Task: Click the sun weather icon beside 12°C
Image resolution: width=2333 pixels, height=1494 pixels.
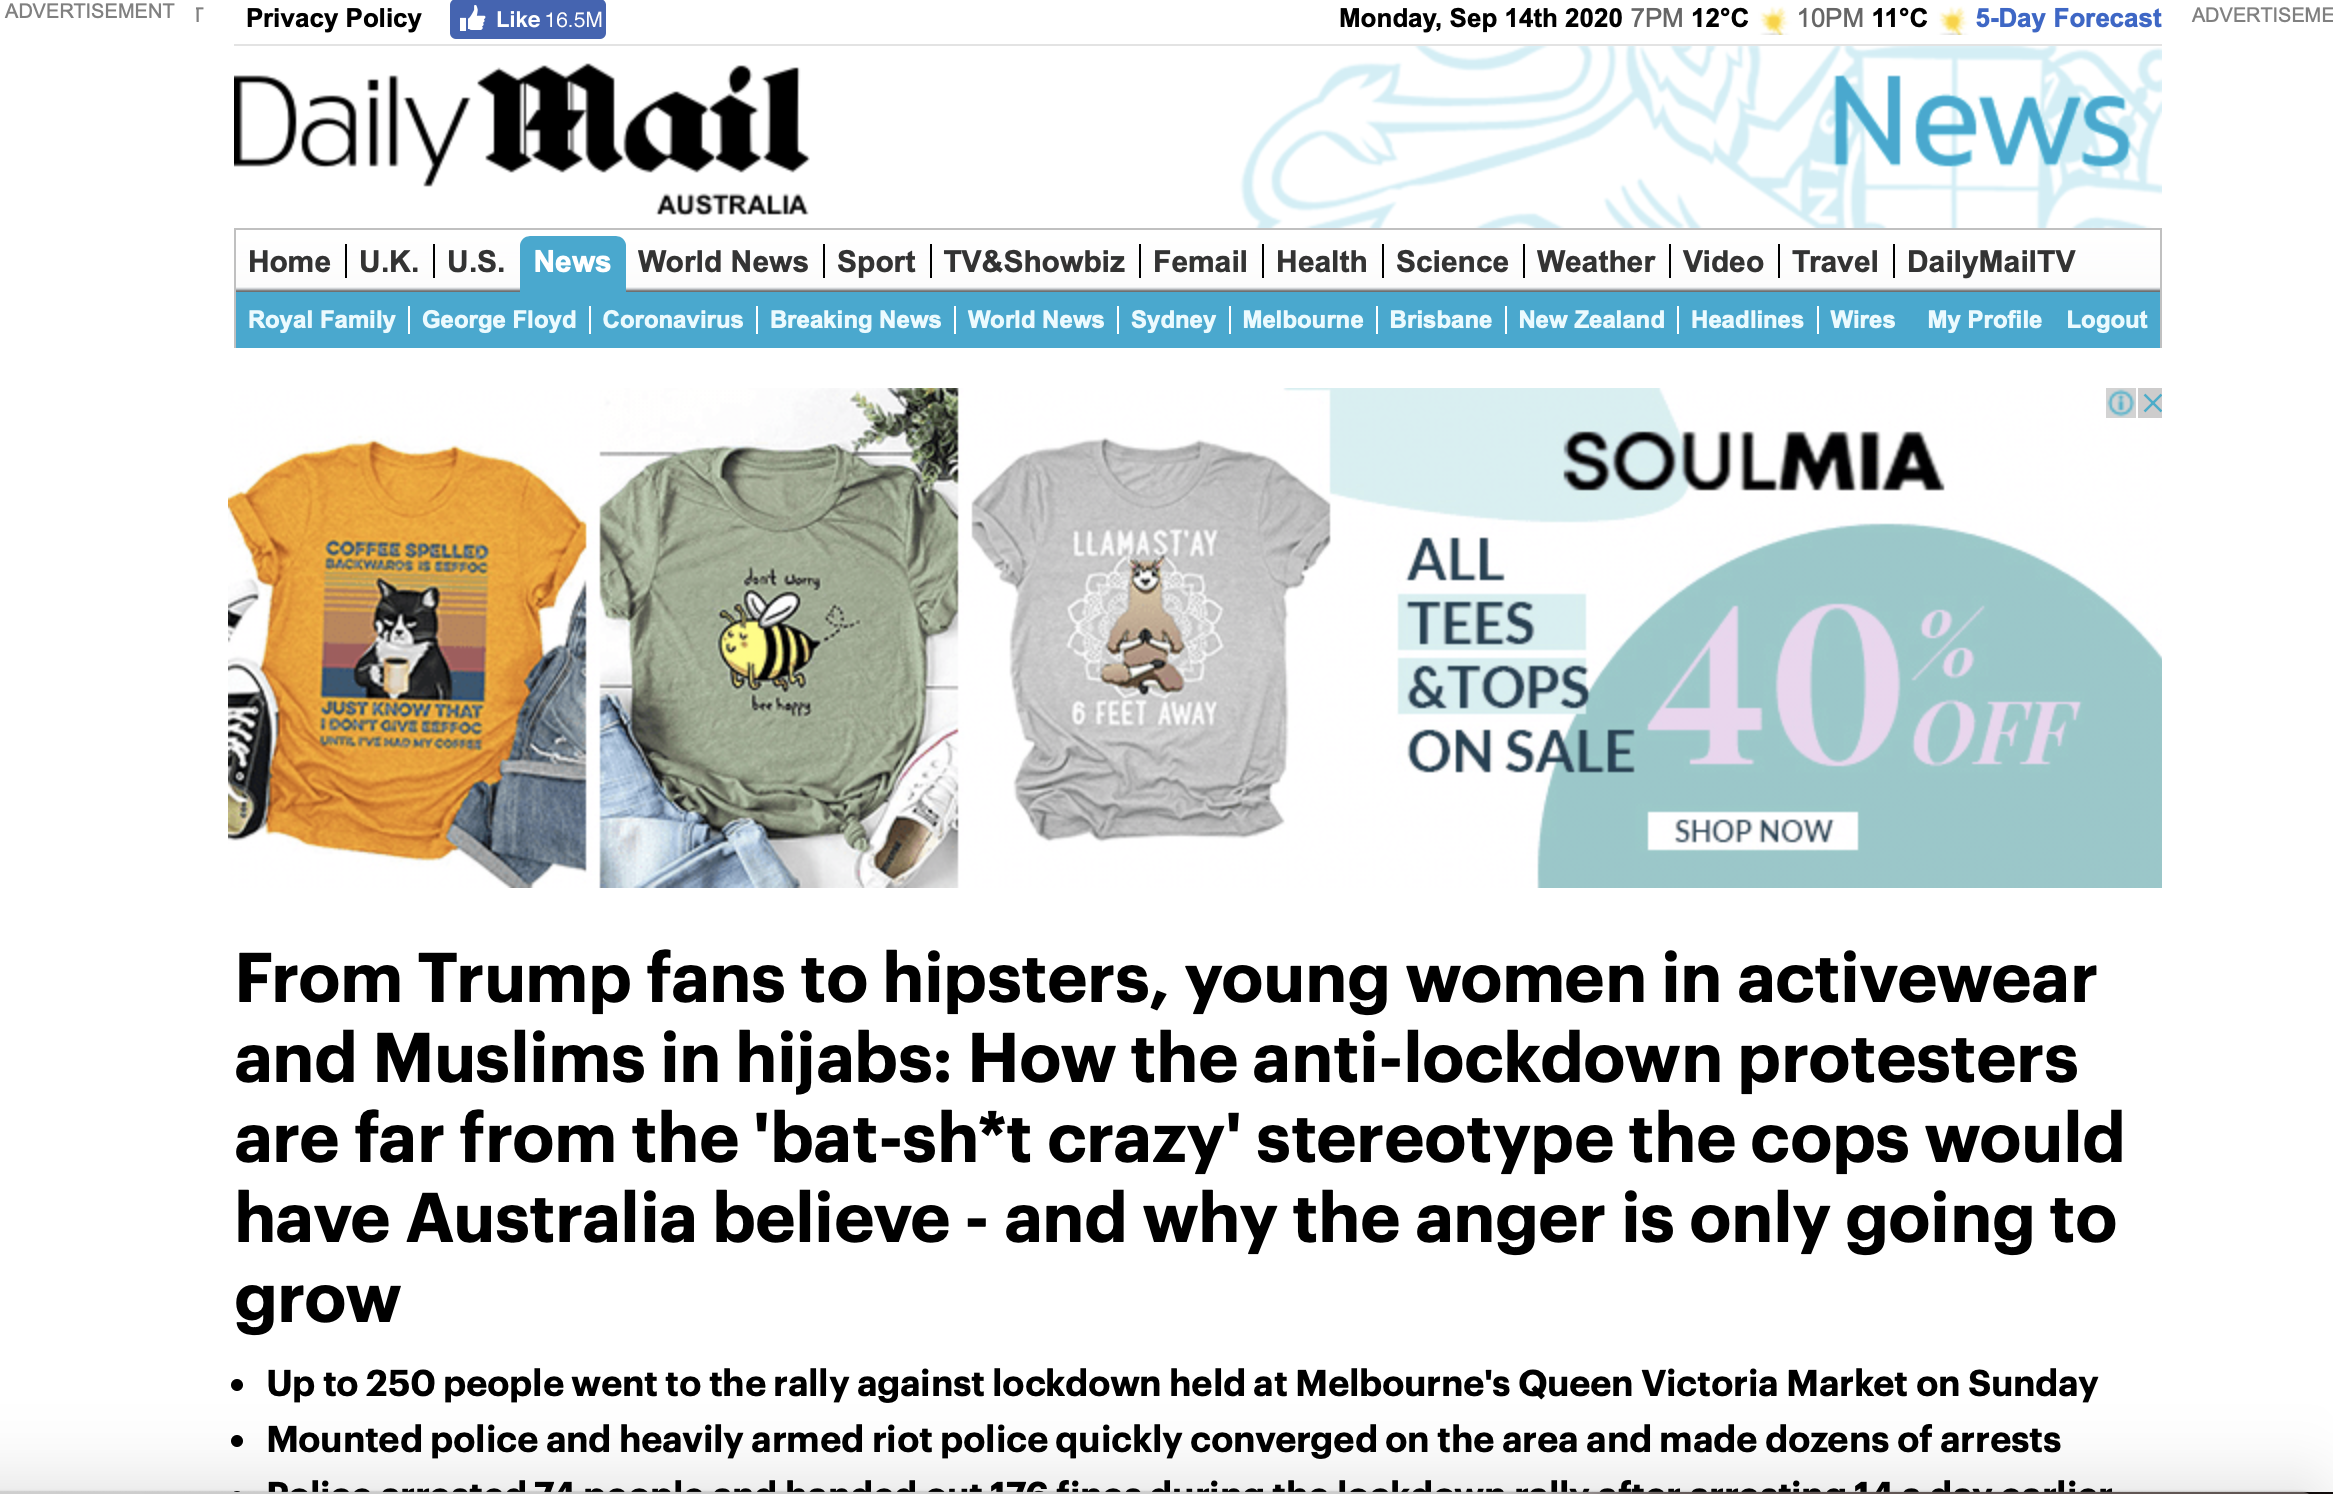Action: 1772,20
